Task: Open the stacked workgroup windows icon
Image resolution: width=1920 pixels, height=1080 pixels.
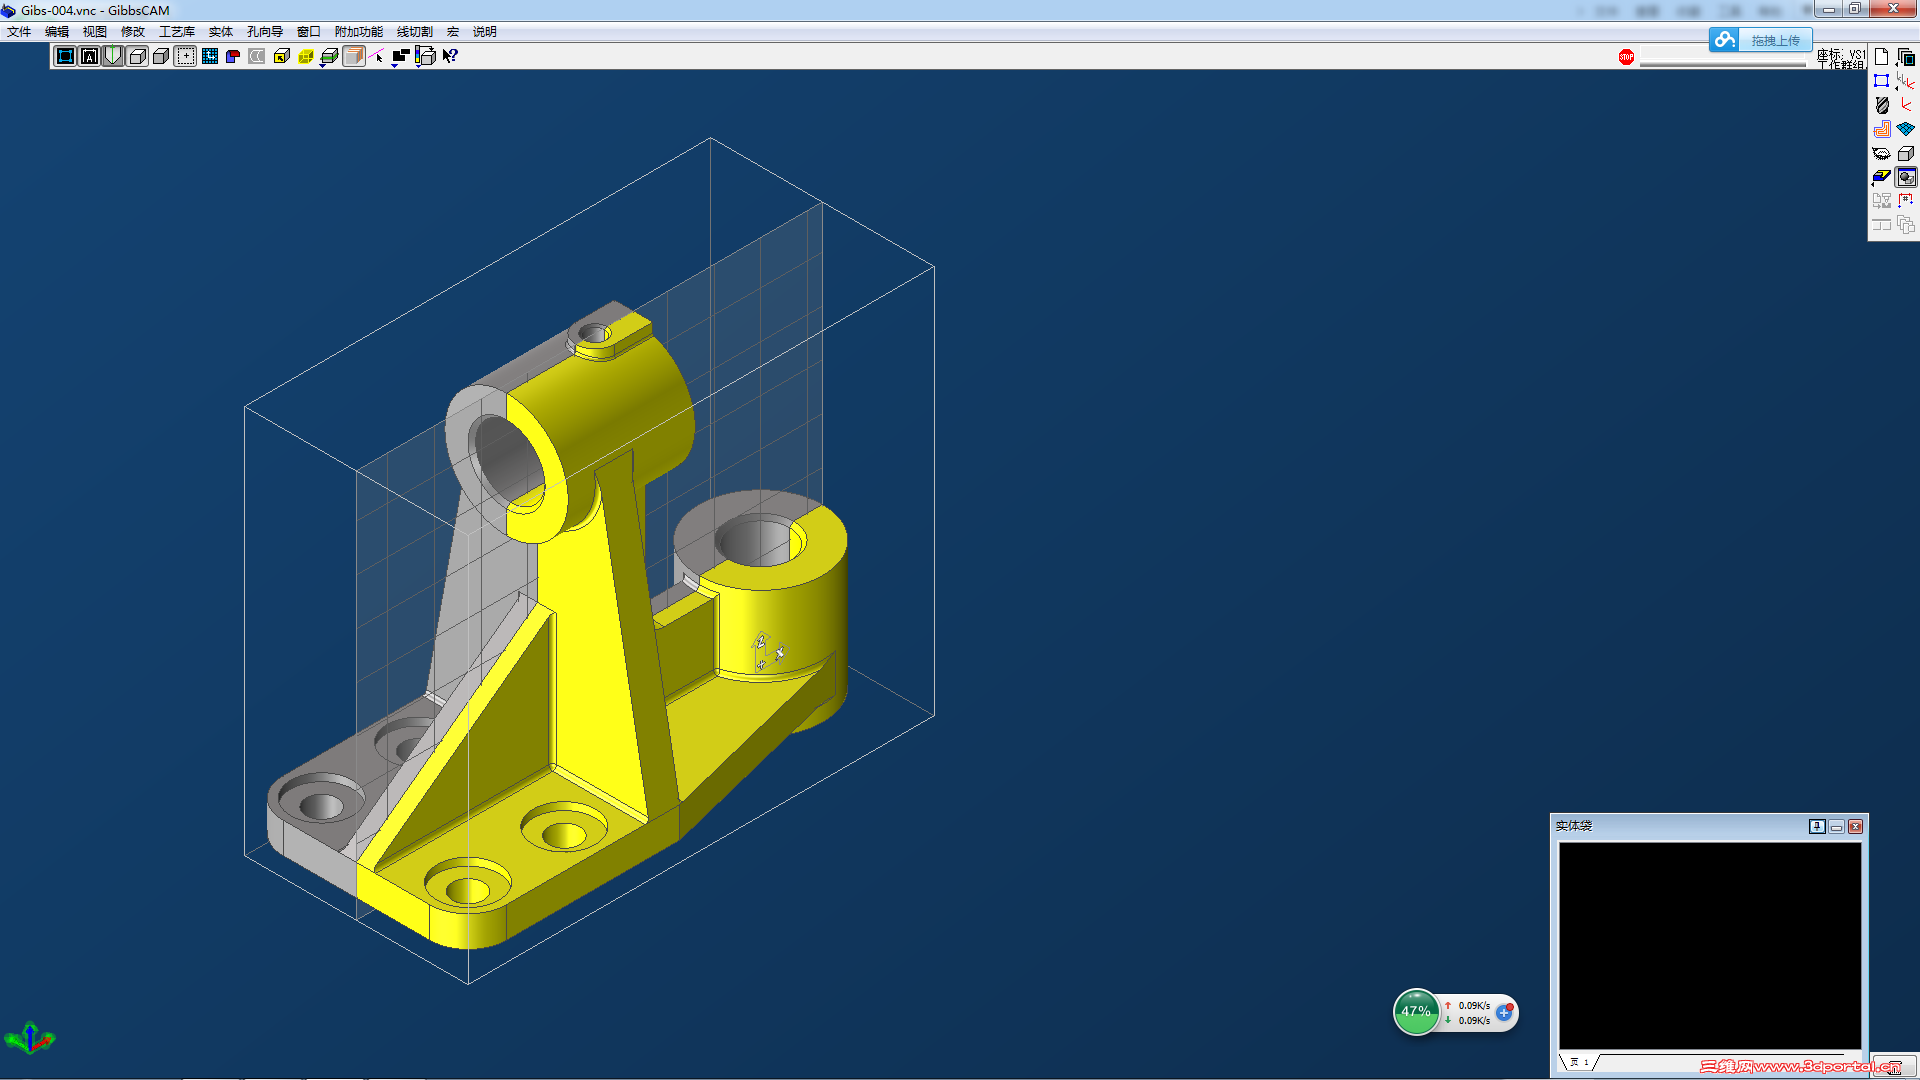Action: [1906, 57]
